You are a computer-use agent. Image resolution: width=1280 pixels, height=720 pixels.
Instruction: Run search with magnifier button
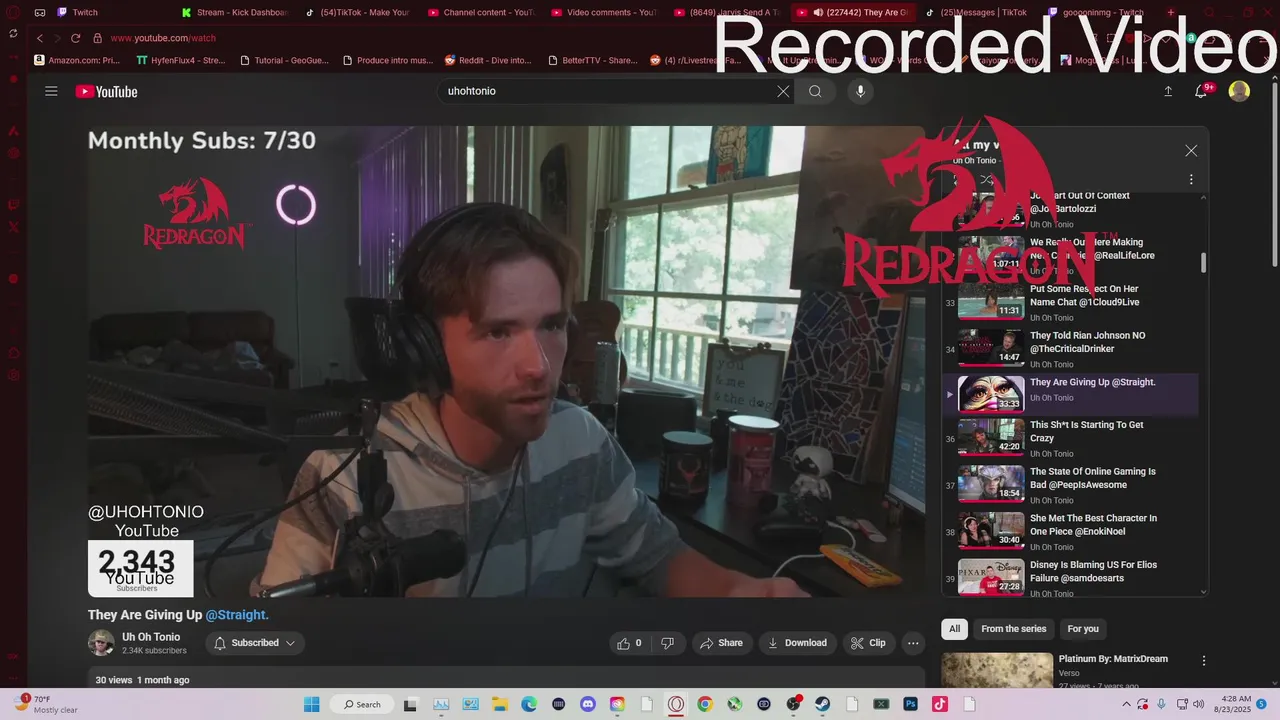pyautogui.click(x=815, y=91)
